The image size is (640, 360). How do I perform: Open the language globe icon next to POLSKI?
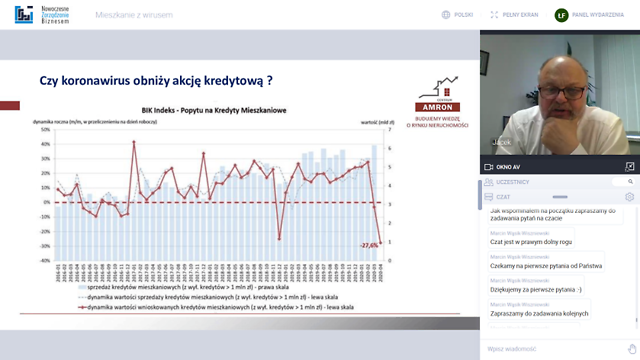tap(446, 15)
